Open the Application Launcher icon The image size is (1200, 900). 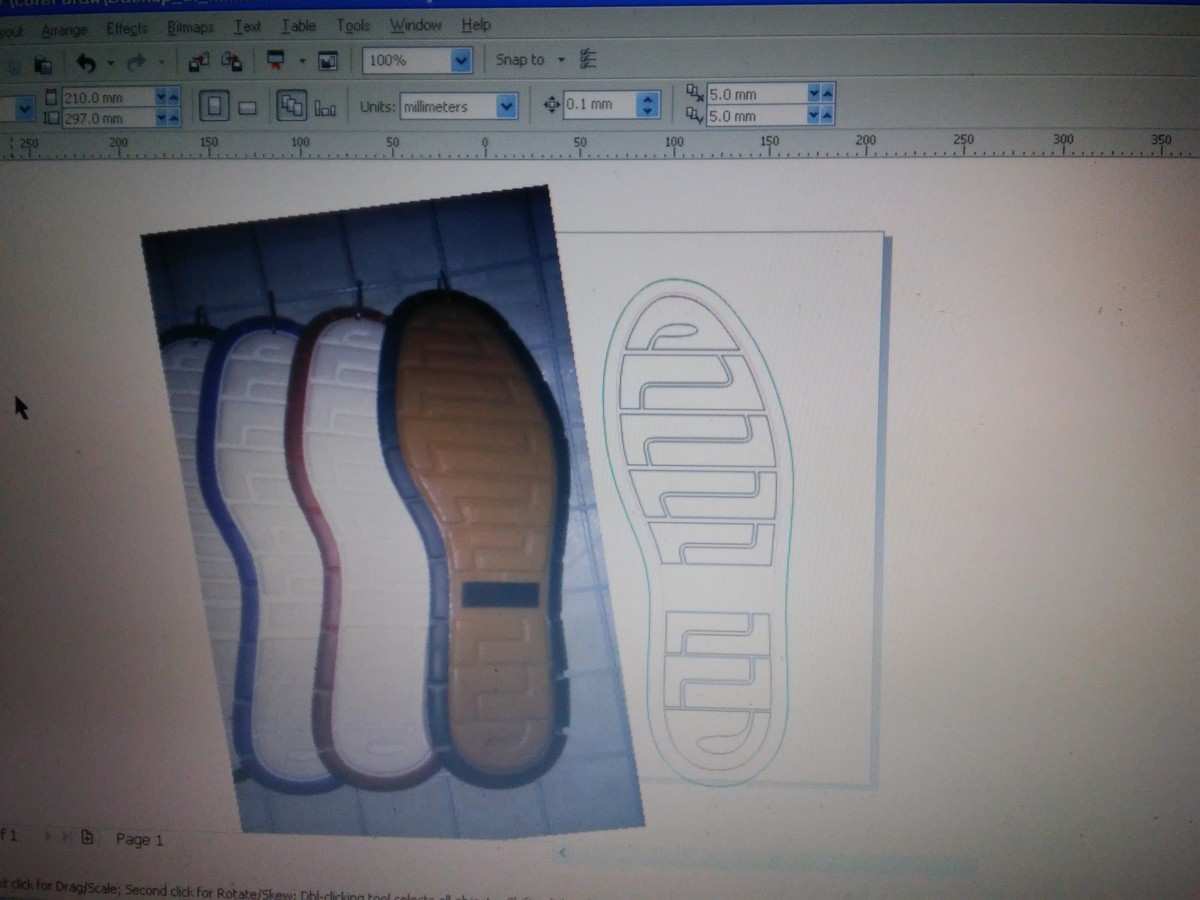[x=277, y=62]
